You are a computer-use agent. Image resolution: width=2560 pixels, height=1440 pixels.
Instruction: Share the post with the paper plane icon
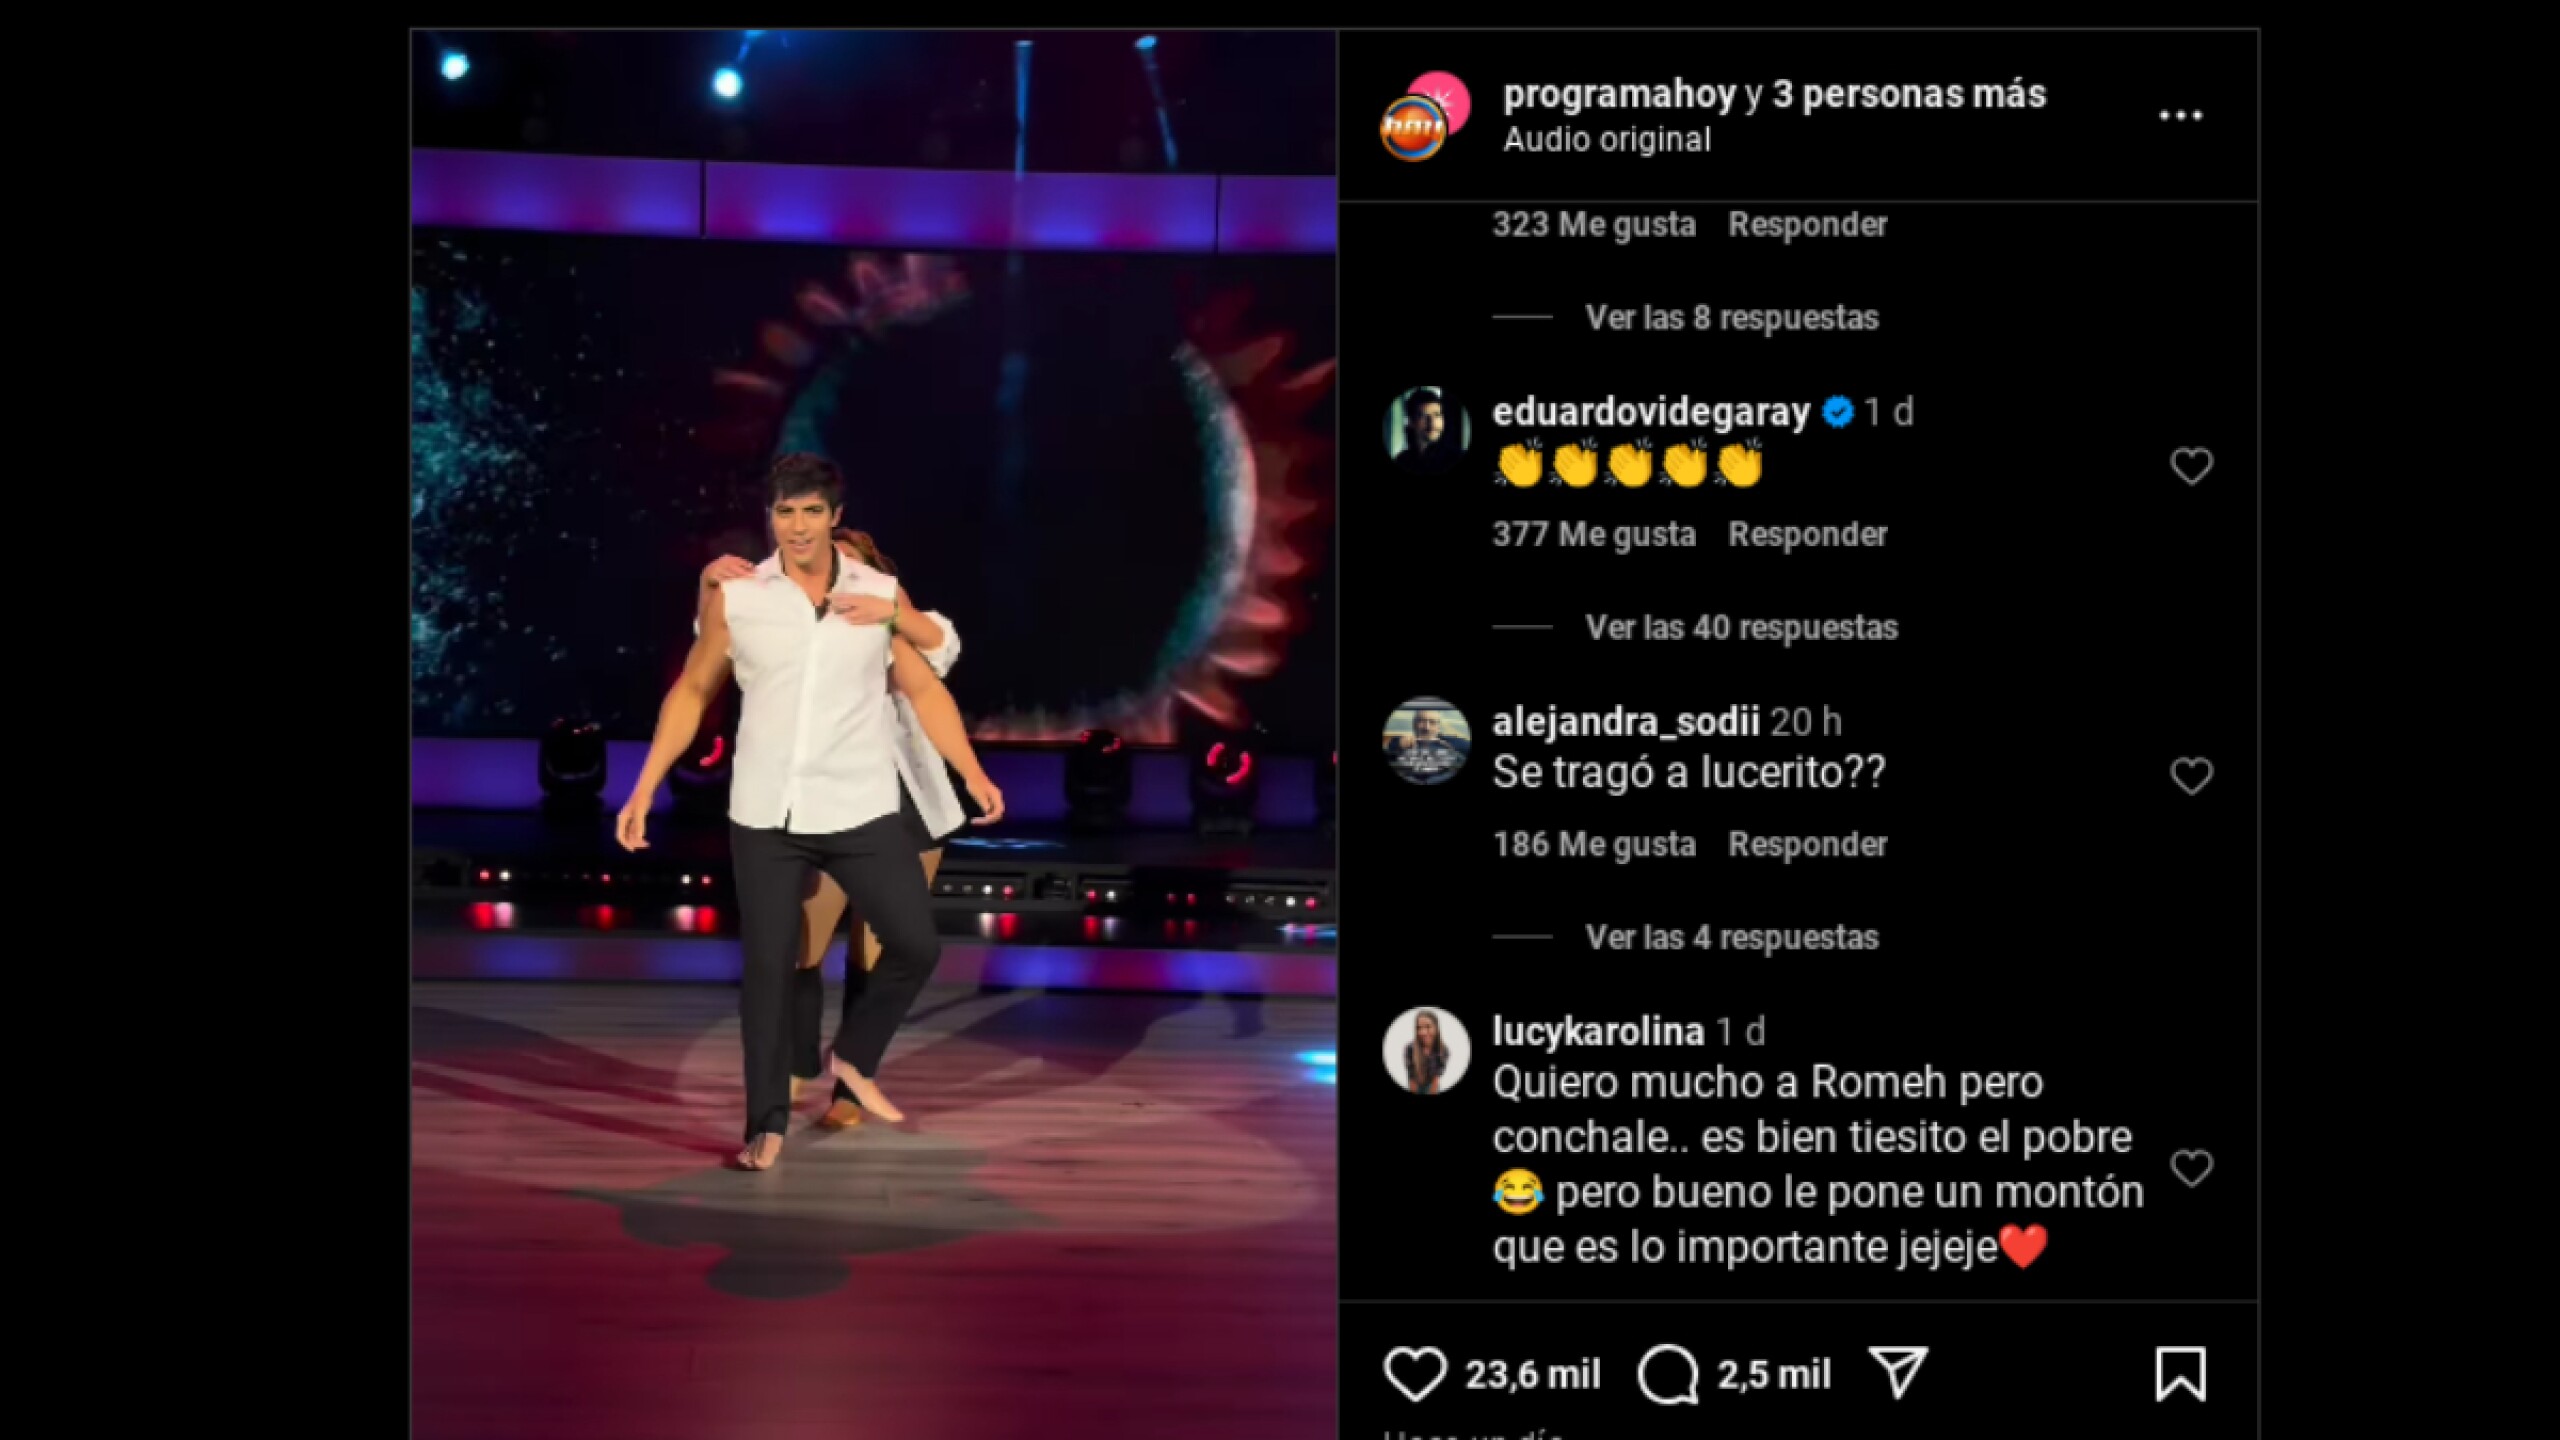pos(1898,1373)
